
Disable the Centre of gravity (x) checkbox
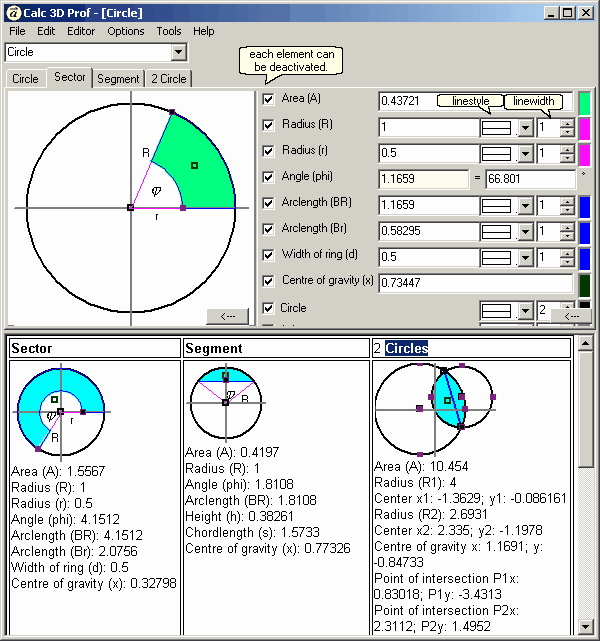[268, 281]
